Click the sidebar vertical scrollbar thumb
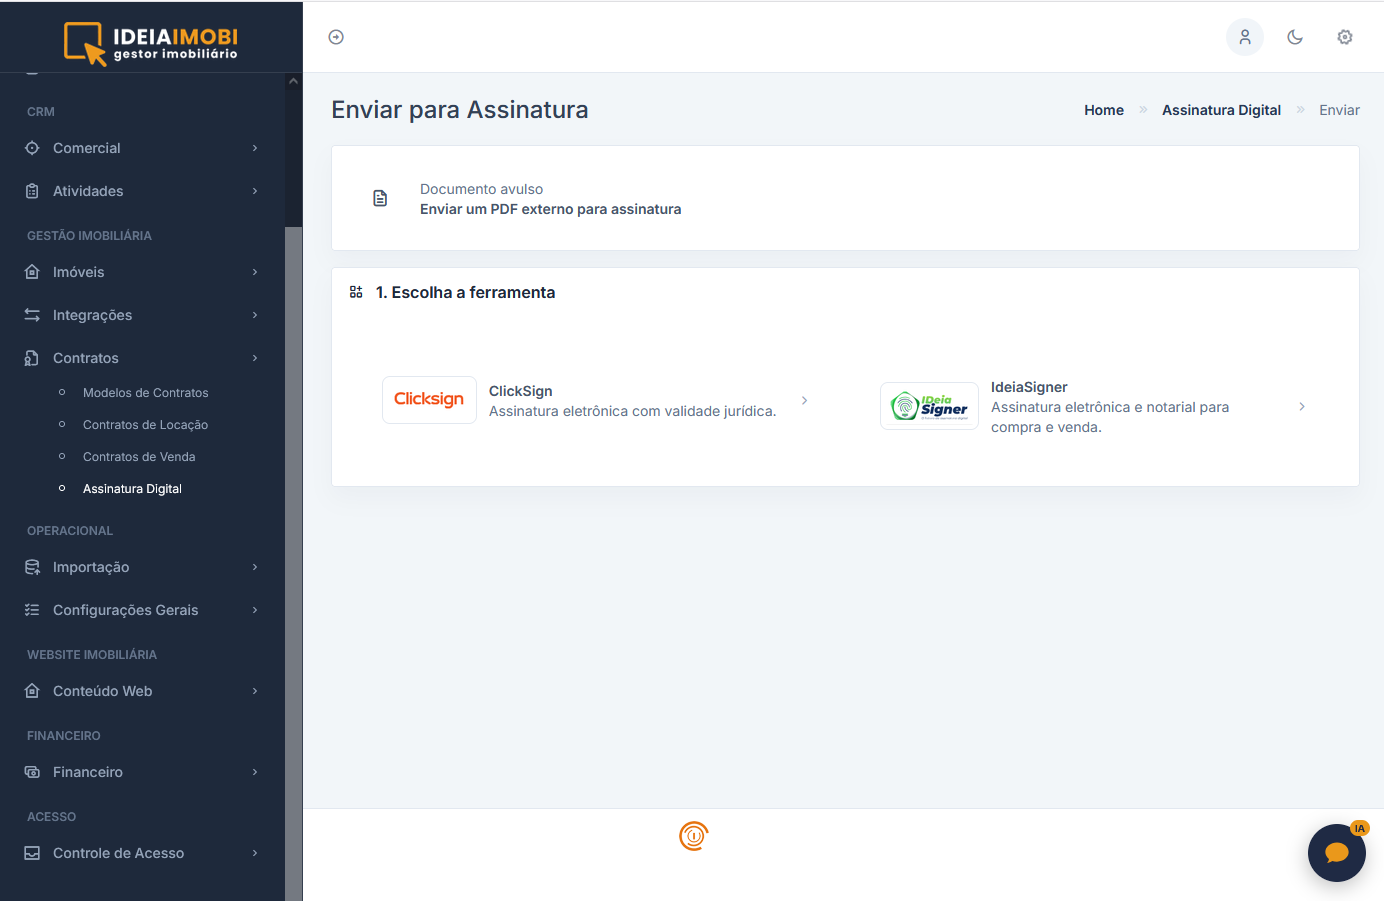1384x901 pixels. tap(293, 563)
